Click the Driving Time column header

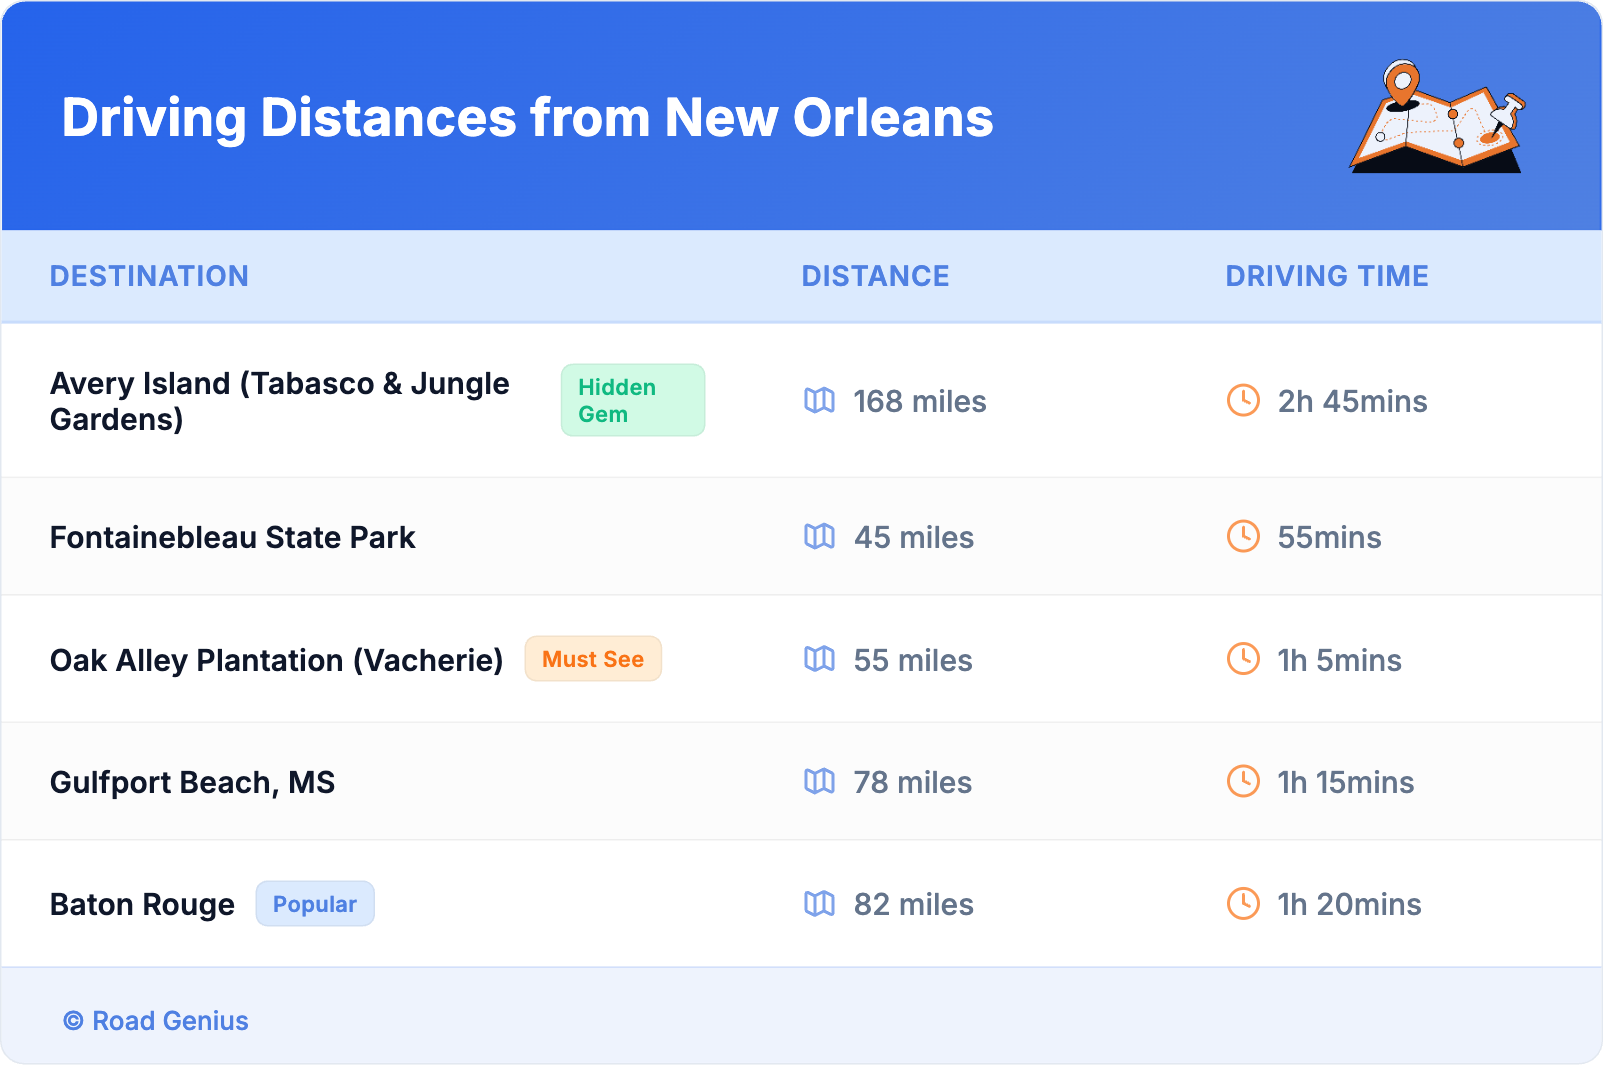click(1327, 276)
